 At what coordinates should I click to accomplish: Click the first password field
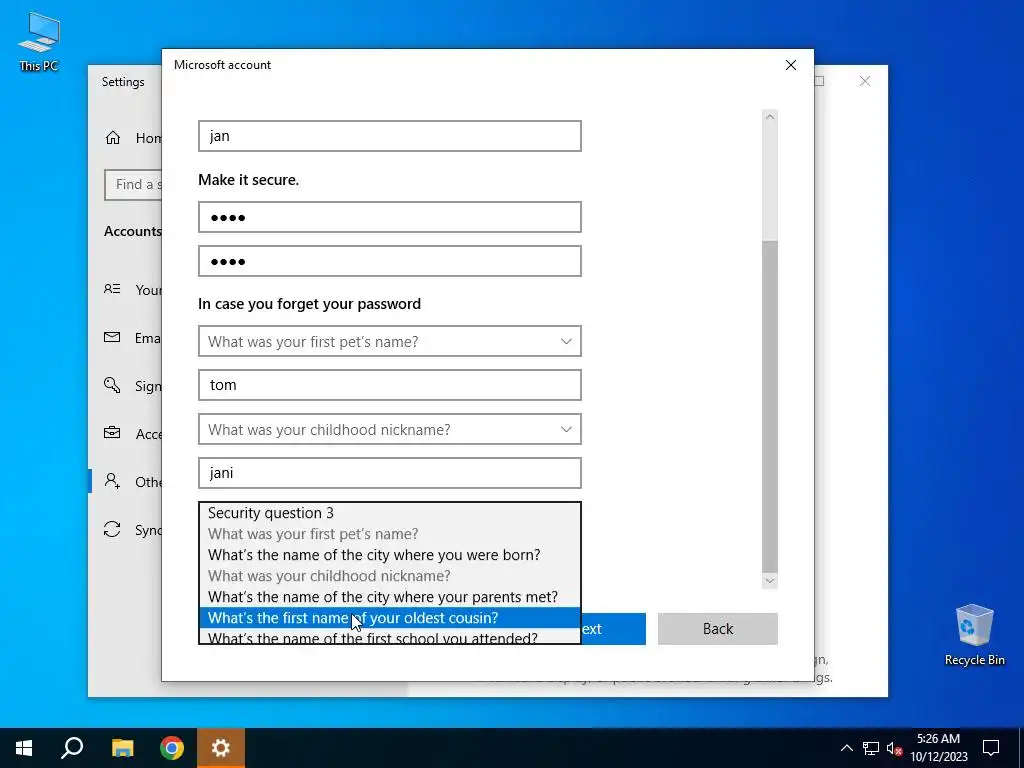pyautogui.click(x=390, y=217)
